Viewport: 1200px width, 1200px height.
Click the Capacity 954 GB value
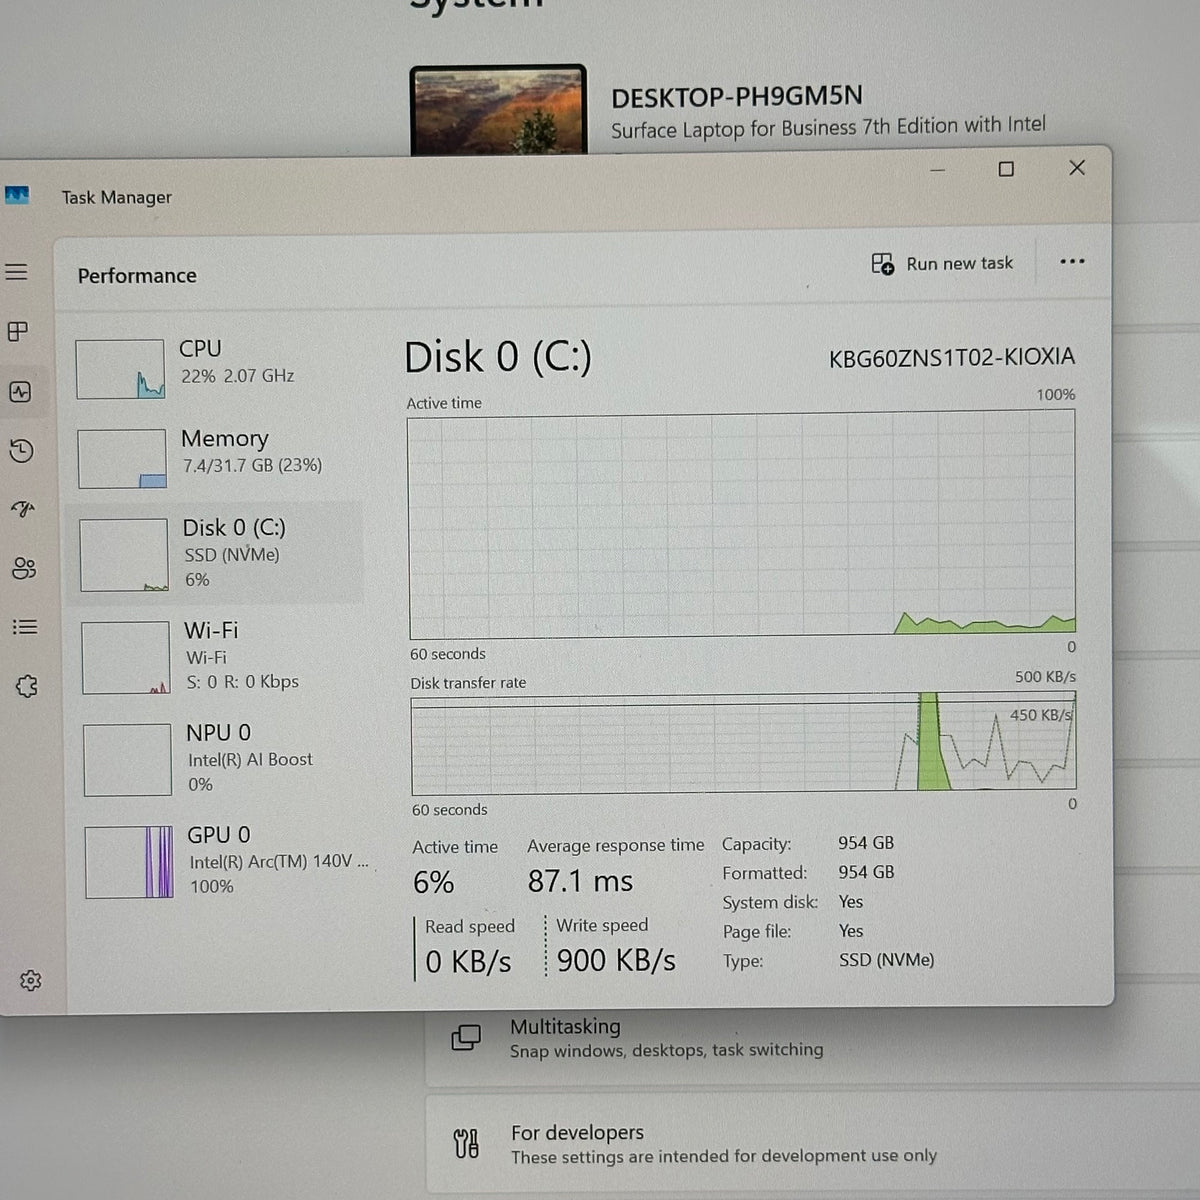[x=866, y=843]
